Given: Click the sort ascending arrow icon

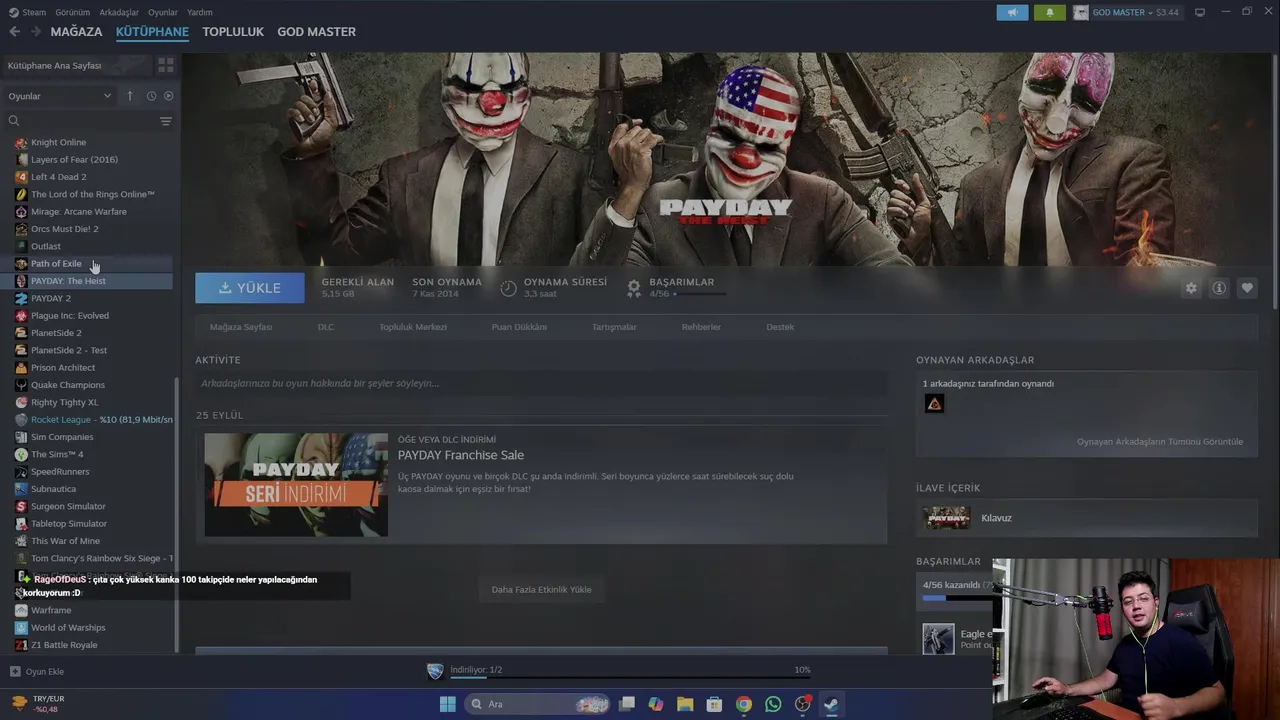Looking at the screenshot, I should click(x=129, y=96).
